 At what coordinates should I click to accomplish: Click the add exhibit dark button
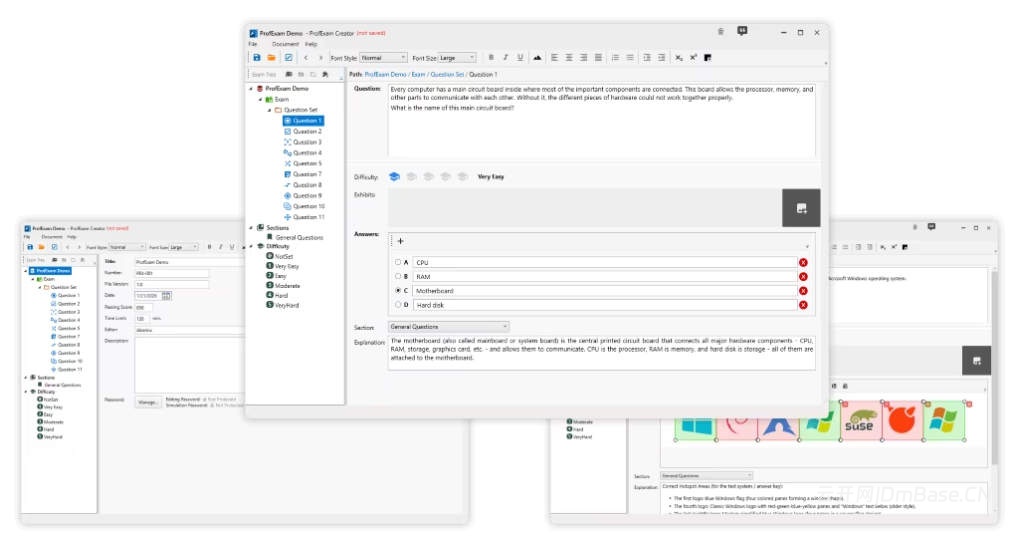[x=801, y=208]
